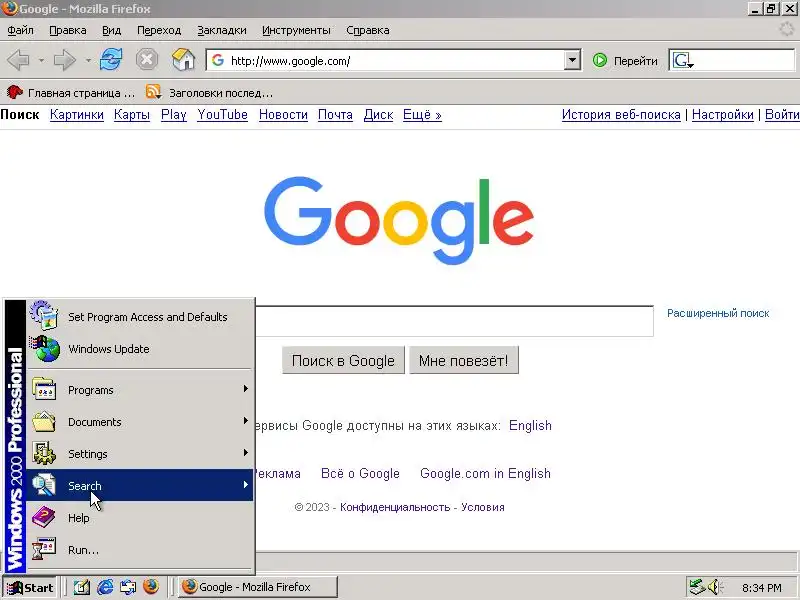The width and height of the screenshot is (800, 600).
Task: Open the Почта link
Action: coord(335,115)
